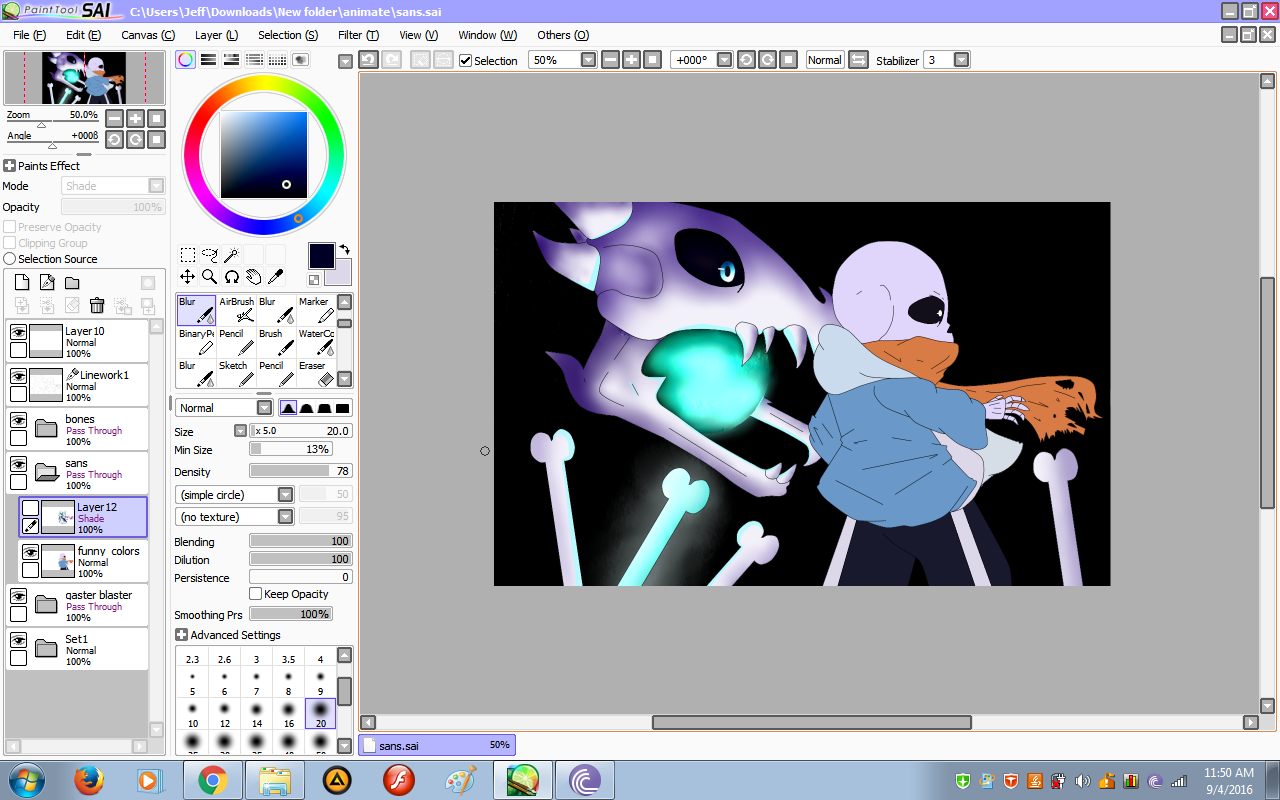Open the Stabilizer value dropdown
The height and width of the screenshot is (800, 1280).
click(x=961, y=60)
